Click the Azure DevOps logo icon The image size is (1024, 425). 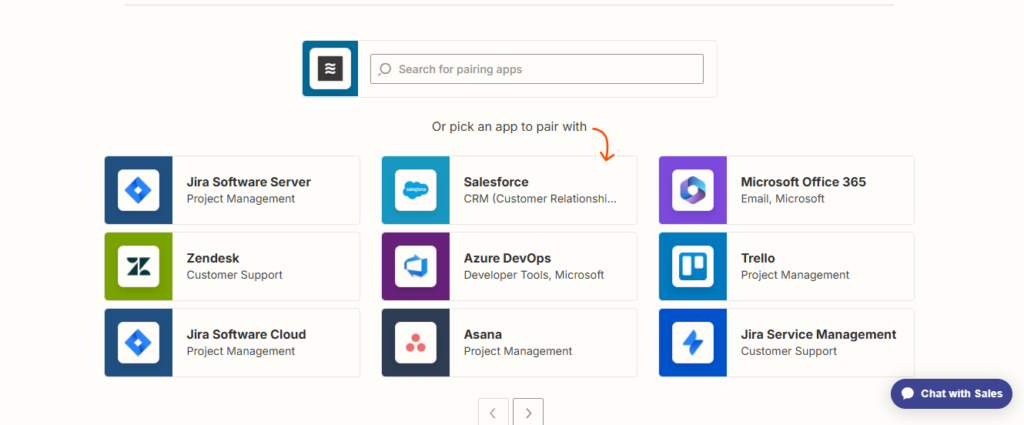tap(415, 266)
